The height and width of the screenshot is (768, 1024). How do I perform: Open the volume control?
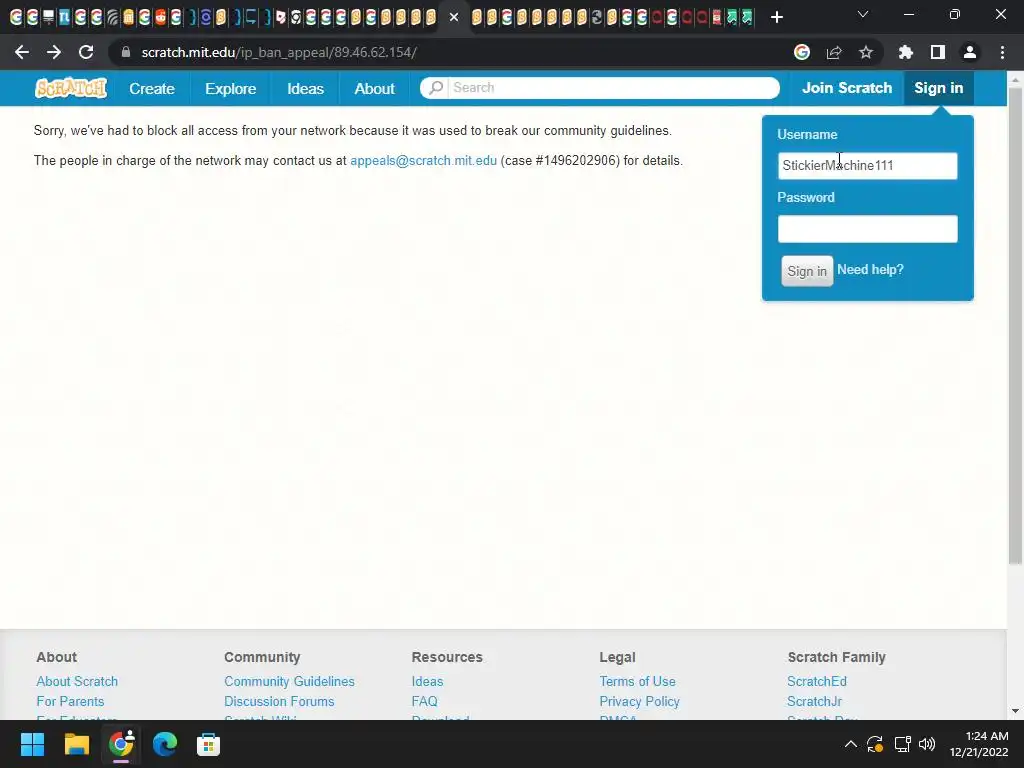pos(927,744)
